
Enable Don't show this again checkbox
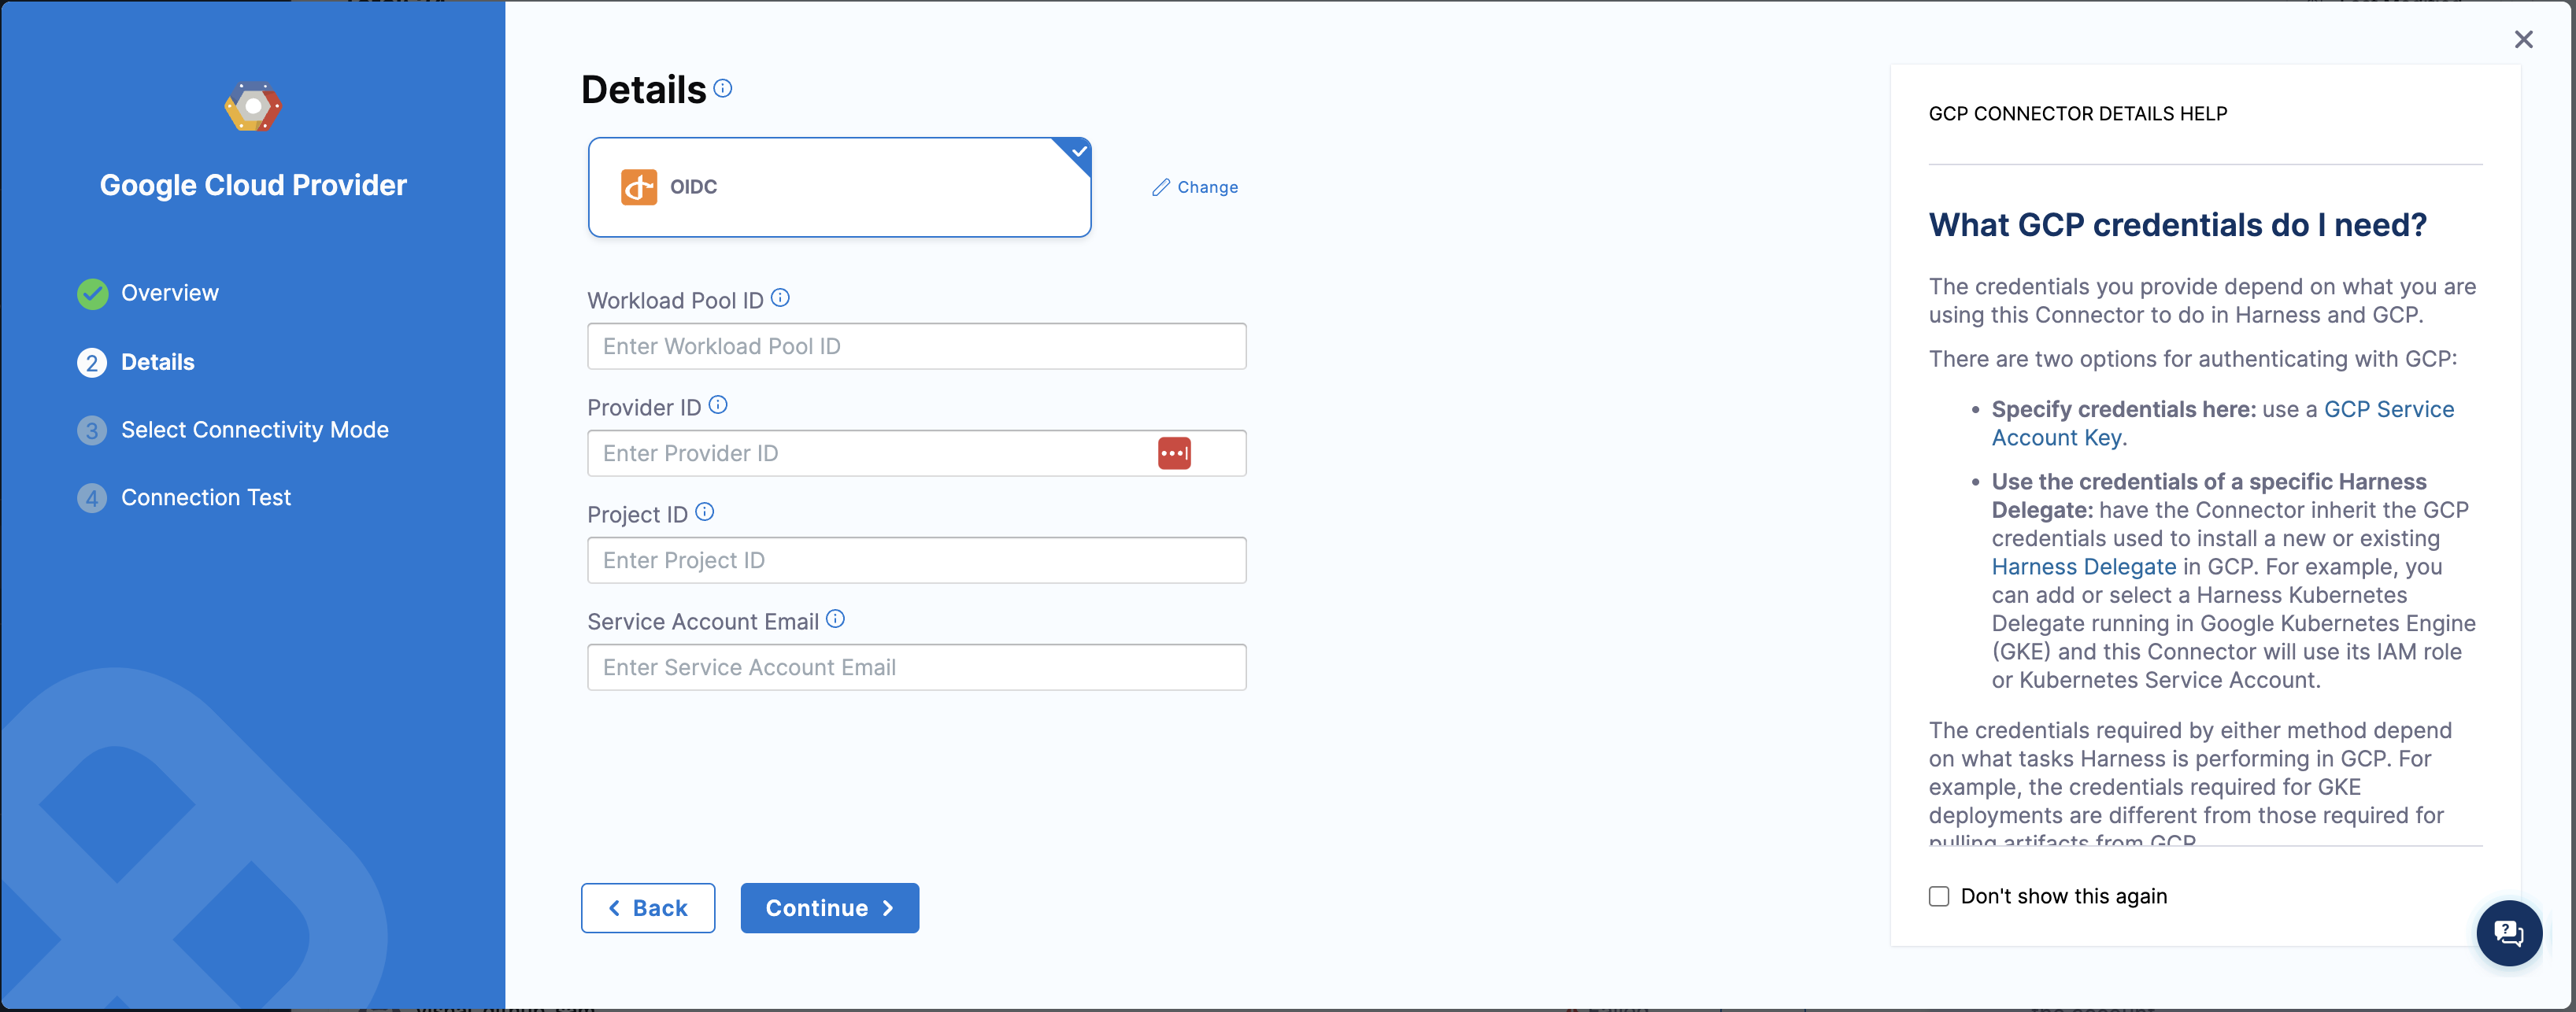coord(1939,896)
